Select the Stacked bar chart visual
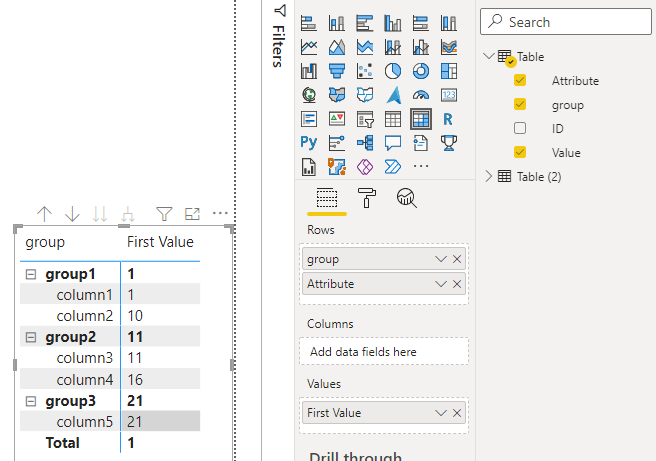The height and width of the screenshot is (461, 656). (x=309, y=23)
